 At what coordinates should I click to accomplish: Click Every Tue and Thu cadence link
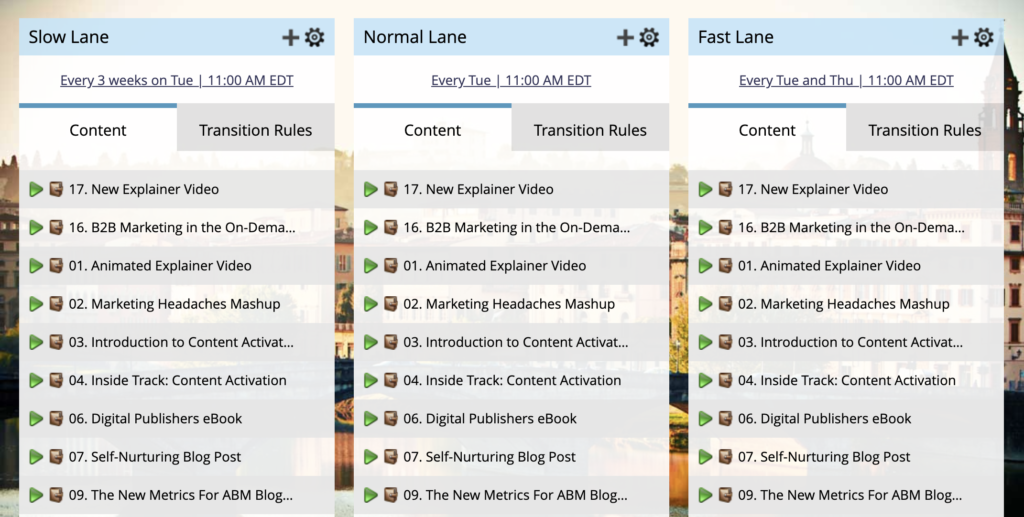click(x=846, y=81)
